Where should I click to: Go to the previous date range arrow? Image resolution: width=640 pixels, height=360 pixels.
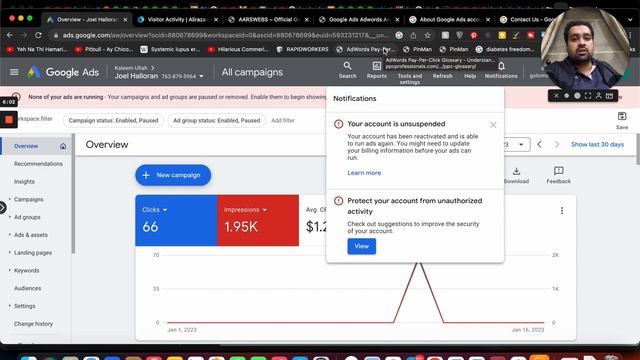(539, 144)
